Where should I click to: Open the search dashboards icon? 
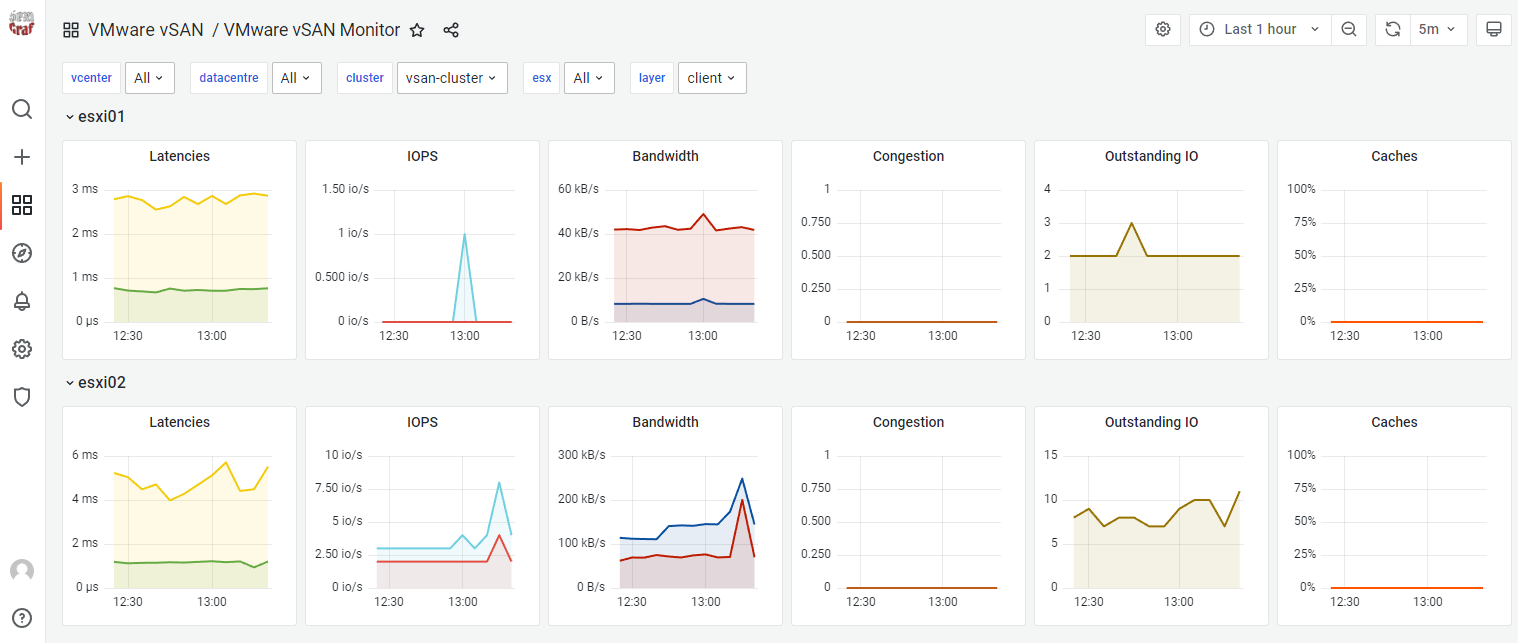pyautogui.click(x=22, y=109)
